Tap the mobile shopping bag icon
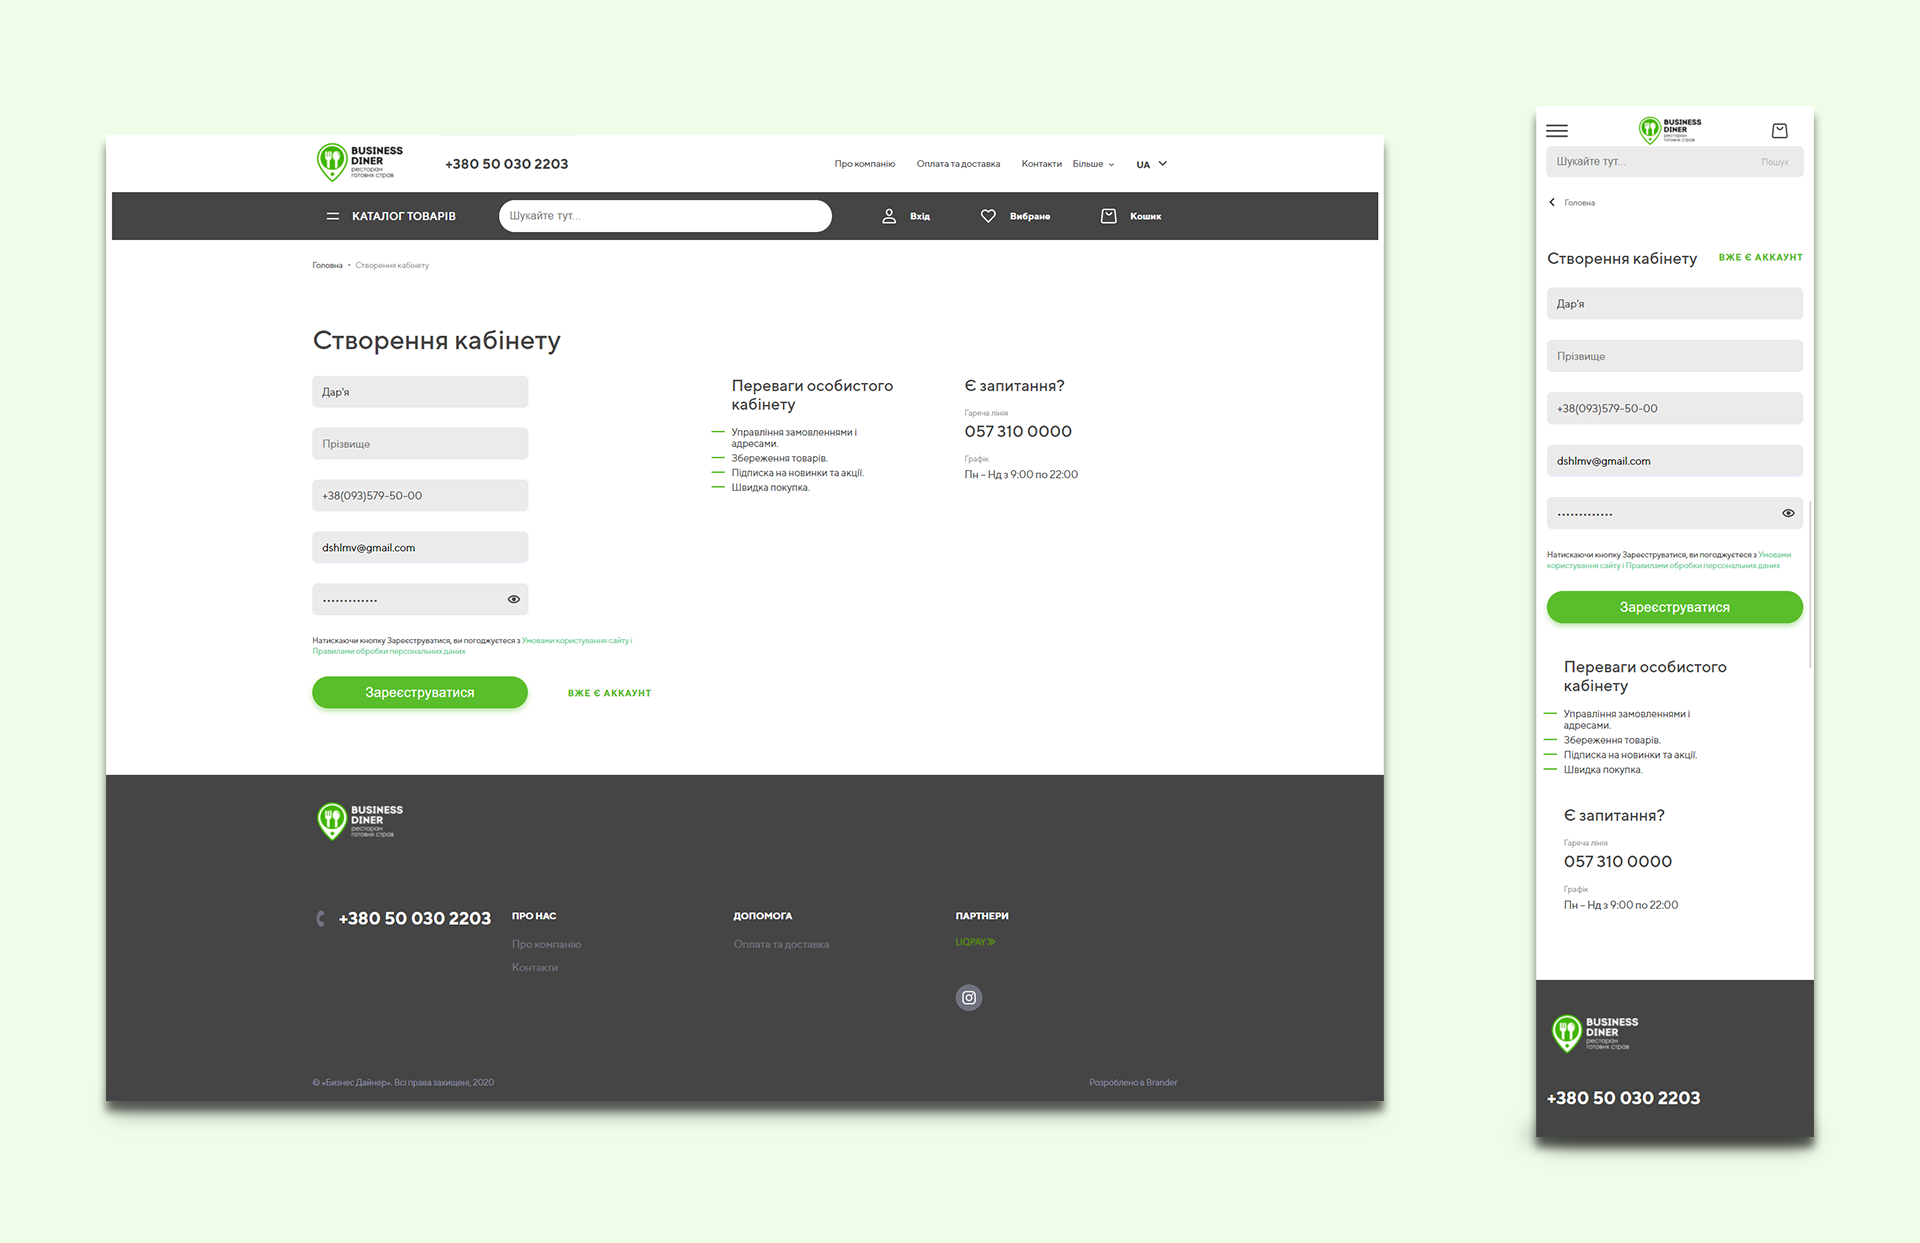1920x1243 pixels. 1779,131
